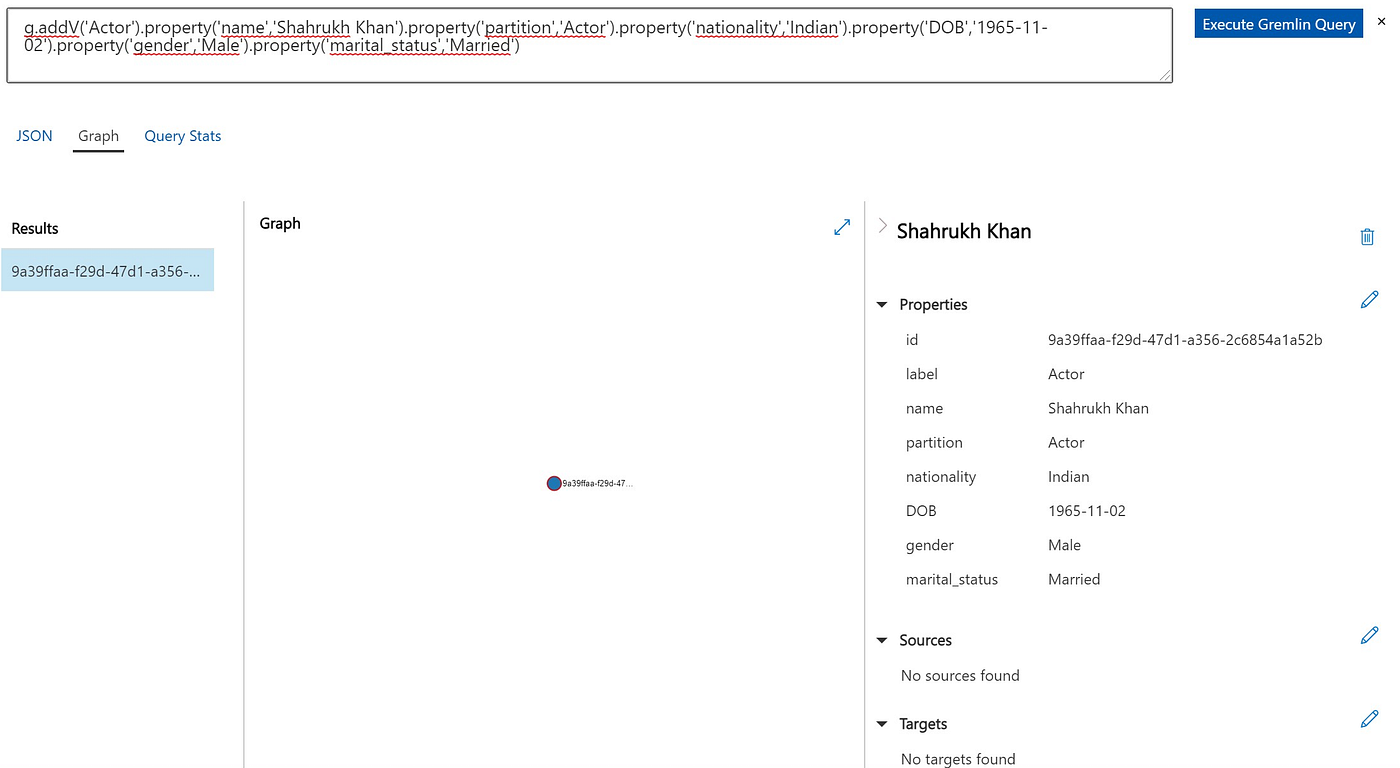The height and width of the screenshot is (768, 1400).
Task: Collapse the Properties section
Action: pyautogui.click(x=881, y=304)
